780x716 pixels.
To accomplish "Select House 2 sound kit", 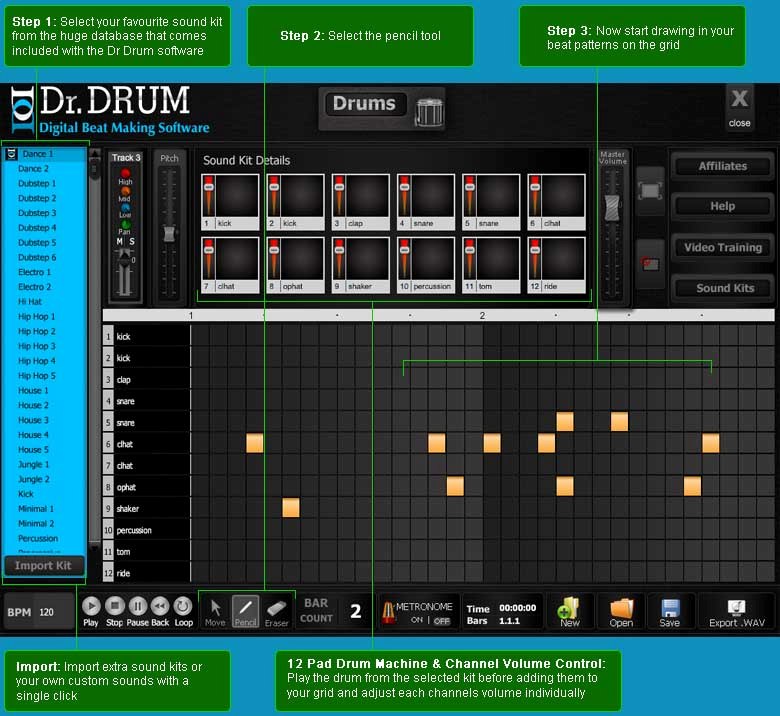I will coord(45,405).
